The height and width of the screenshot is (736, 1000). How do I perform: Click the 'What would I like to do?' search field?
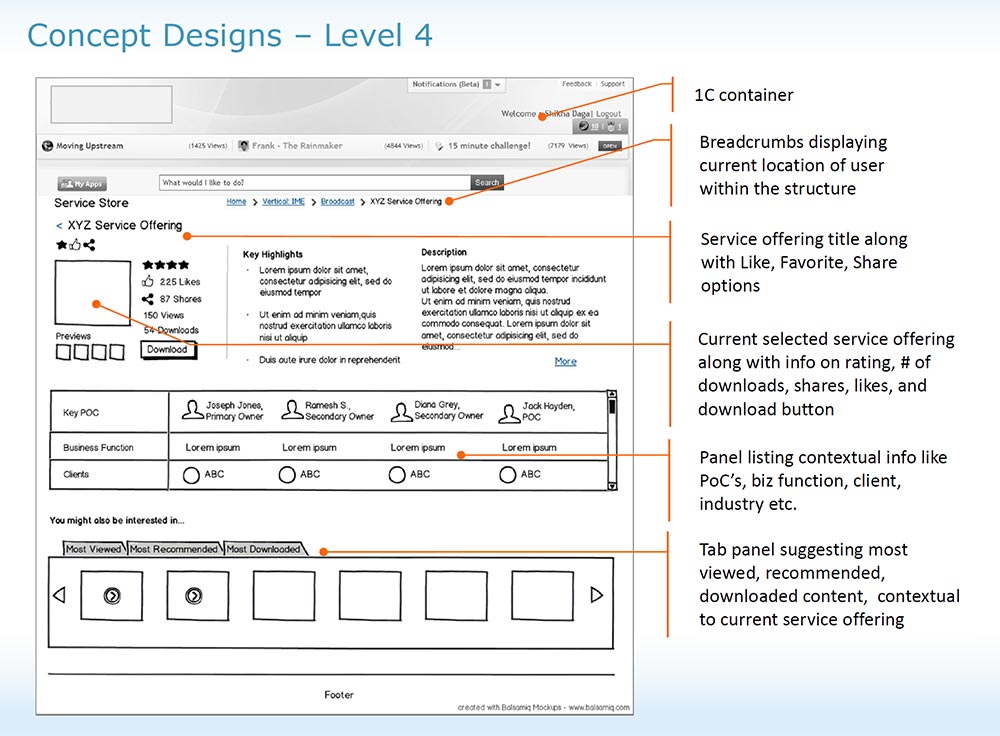[314, 182]
